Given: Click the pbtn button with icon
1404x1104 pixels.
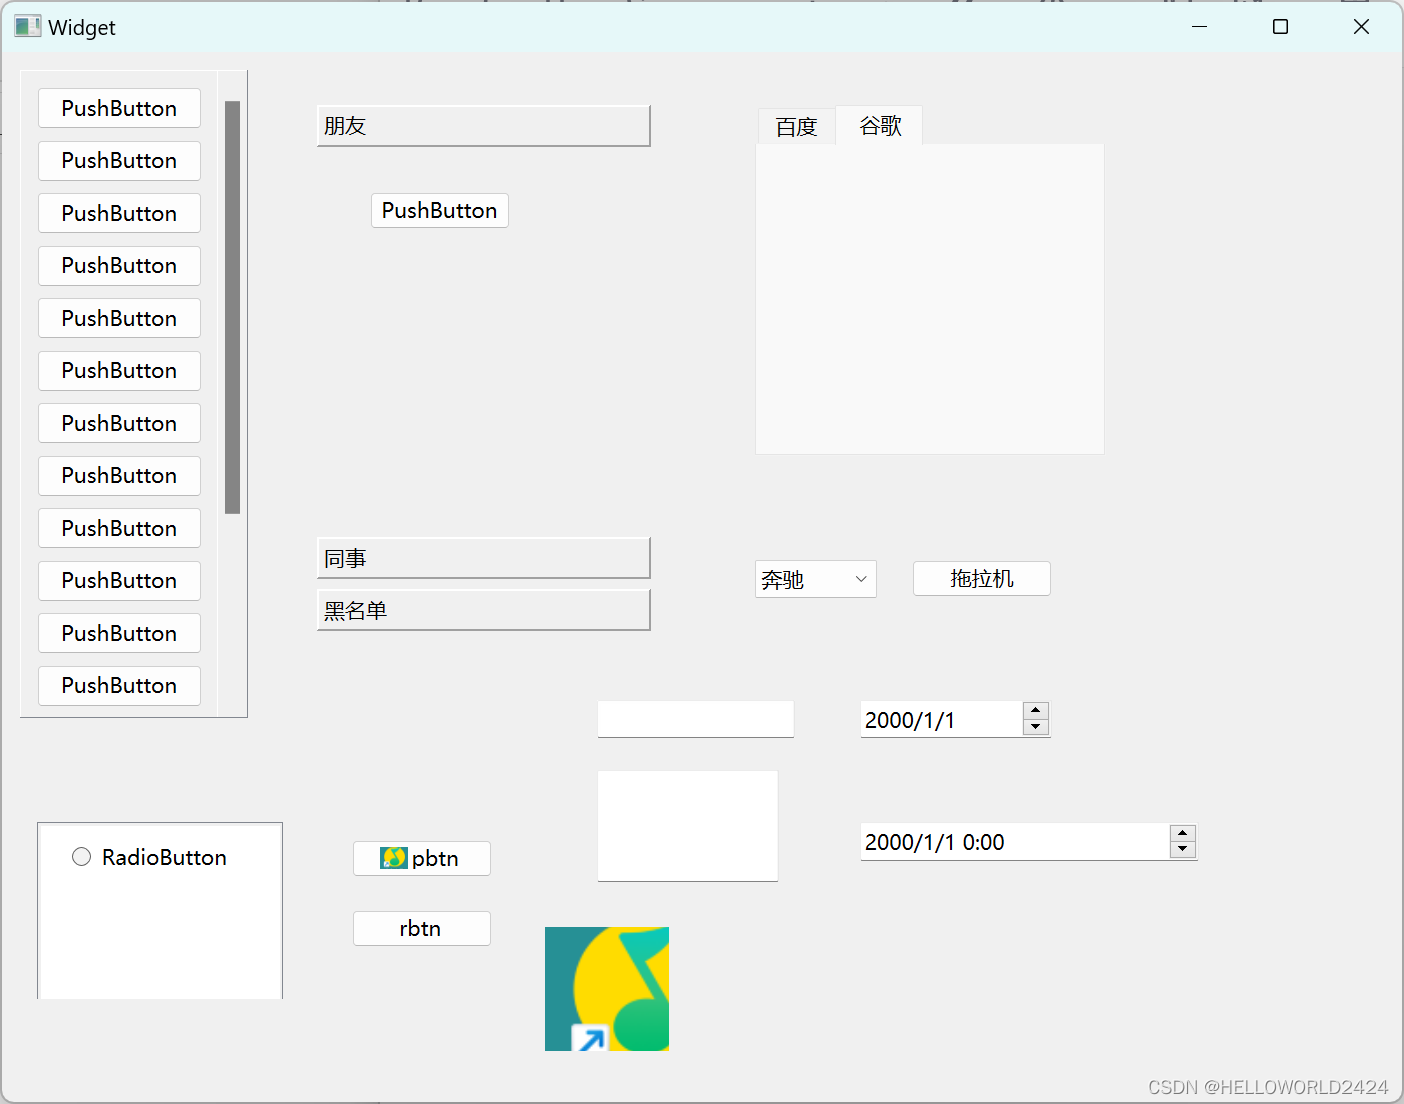Looking at the screenshot, I should coord(422,858).
